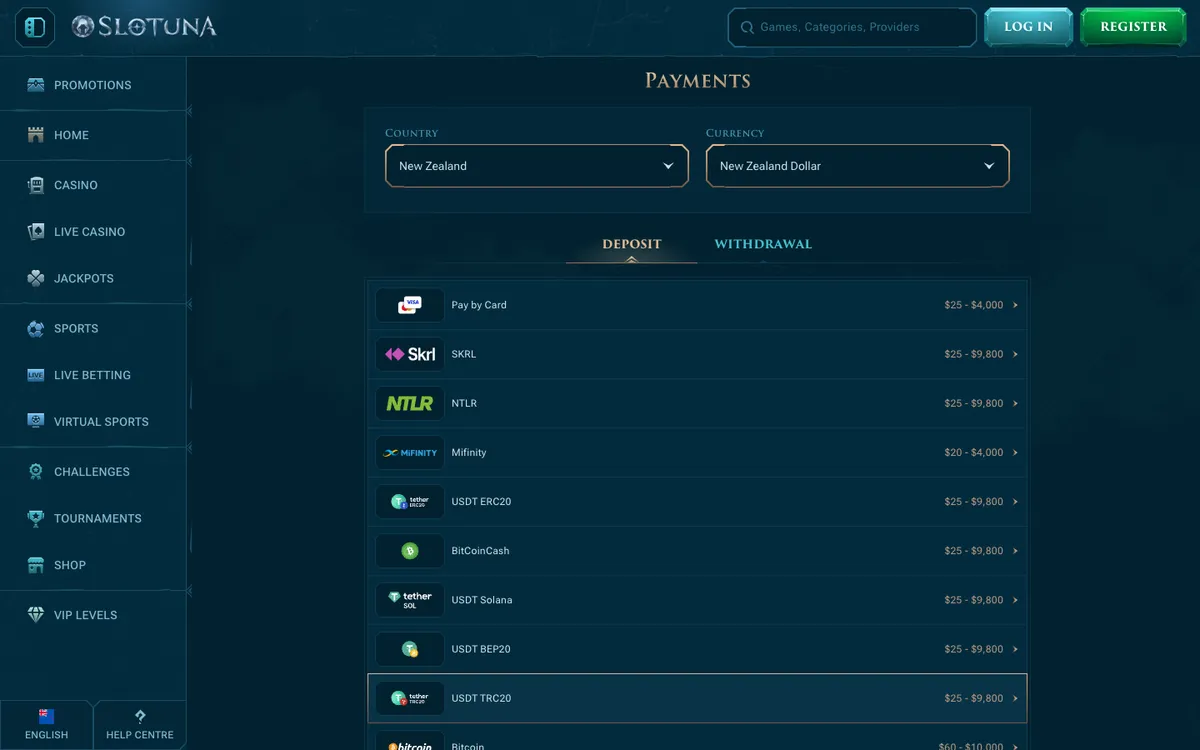Expand the USDT Solana row arrow
This screenshot has height=750, width=1200.
click(1015, 600)
